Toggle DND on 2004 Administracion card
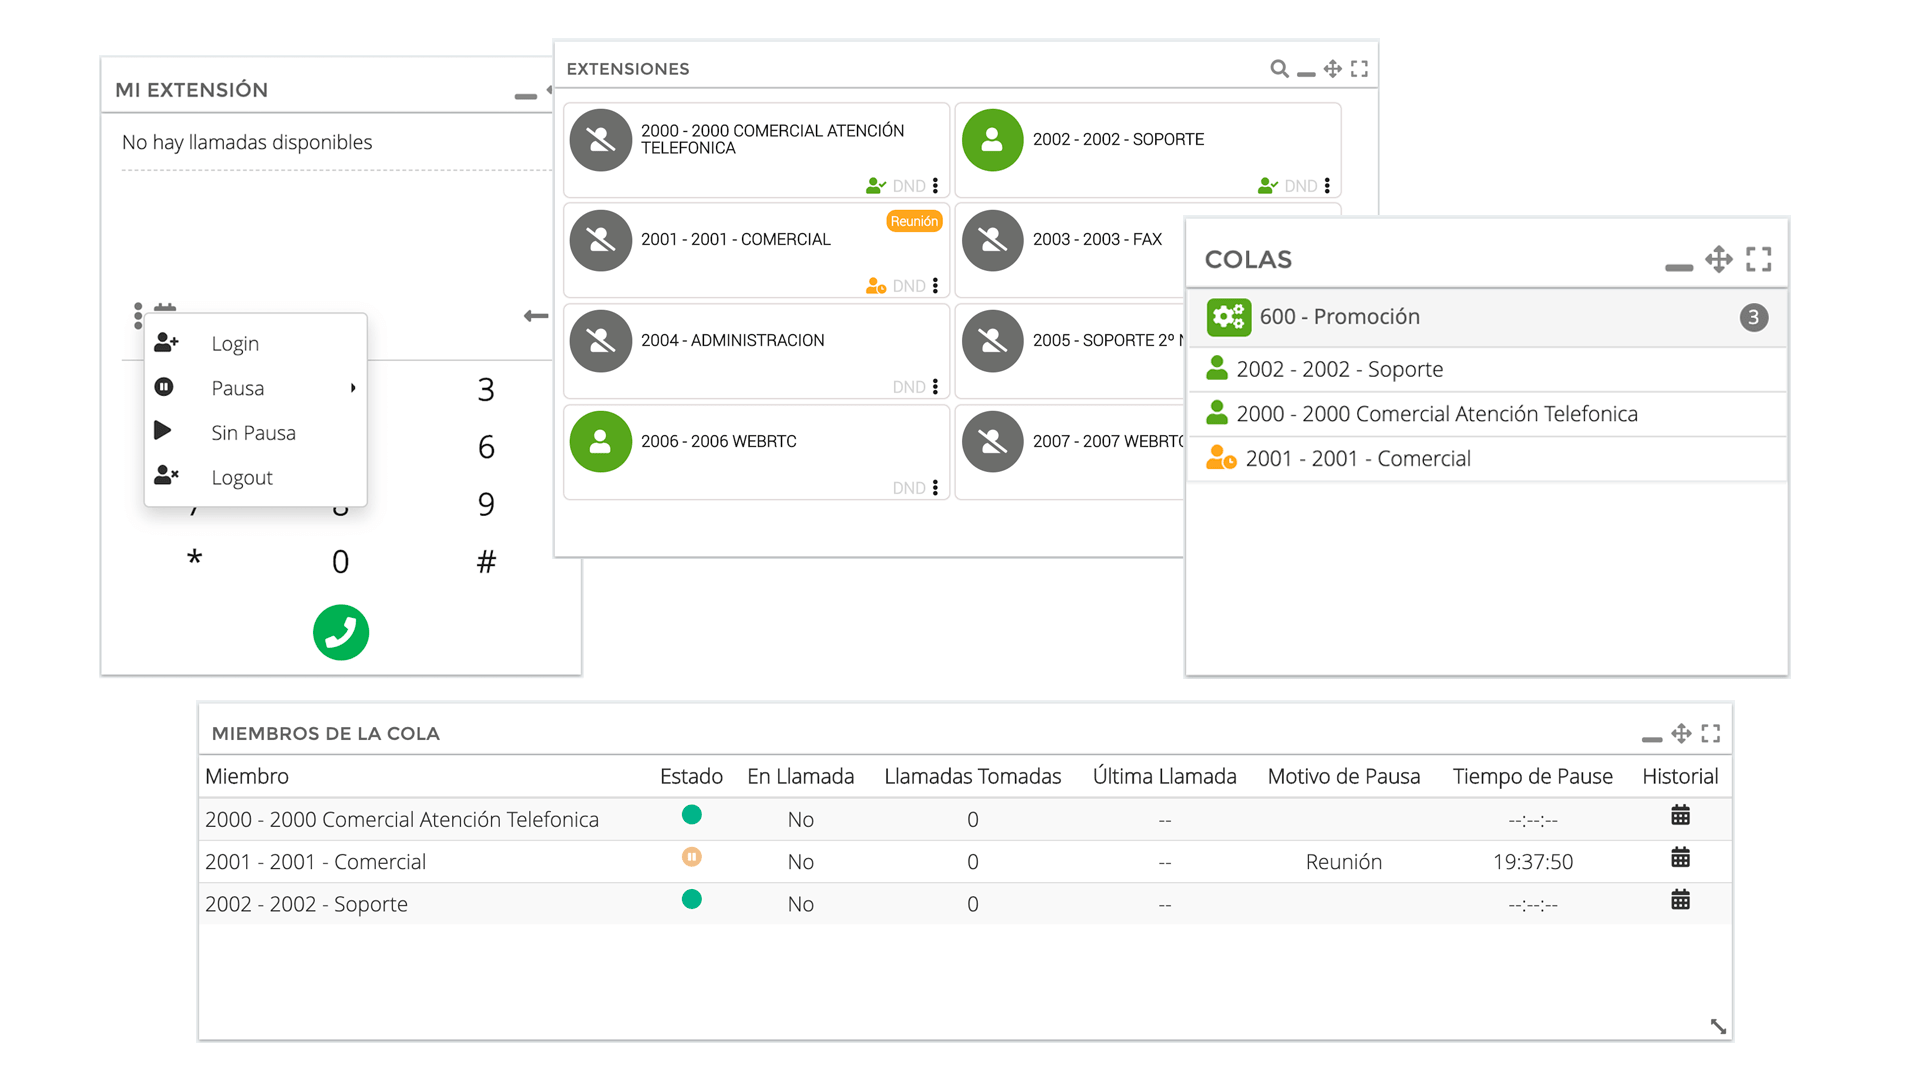The height and width of the screenshot is (1080, 1920). tap(909, 387)
